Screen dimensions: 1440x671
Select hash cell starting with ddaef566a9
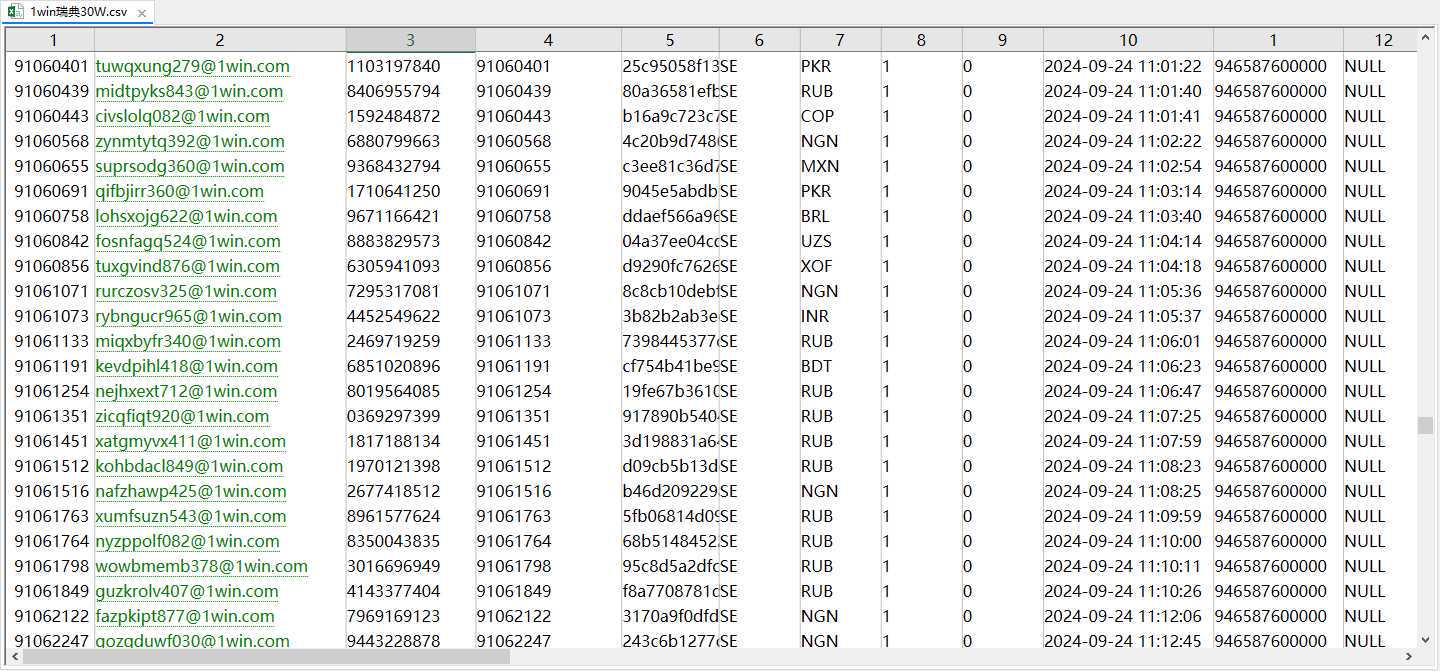[x=670, y=216]
